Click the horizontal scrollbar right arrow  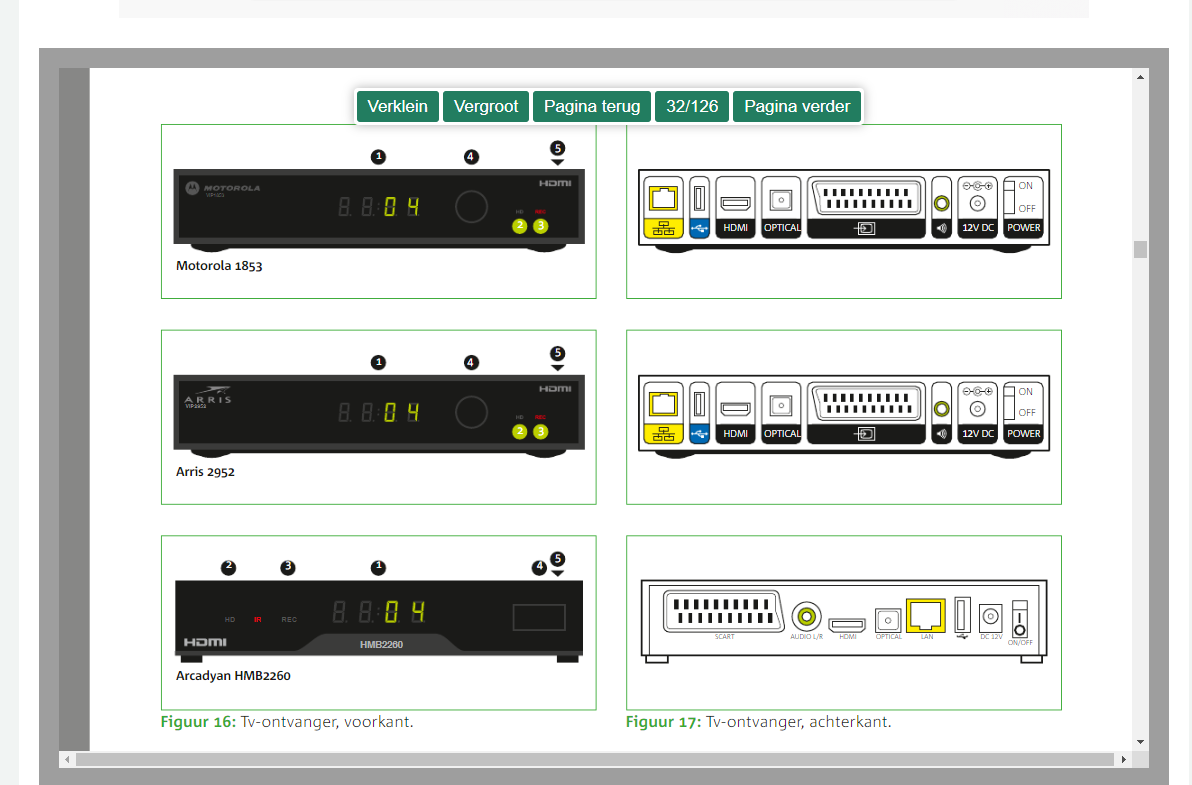(1124, 759)
